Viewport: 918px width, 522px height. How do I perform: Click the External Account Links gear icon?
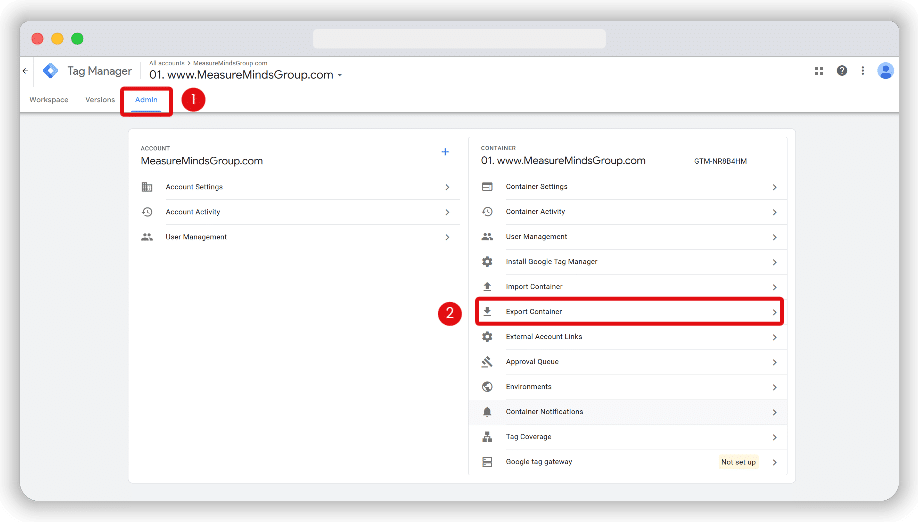coord(487,336)
